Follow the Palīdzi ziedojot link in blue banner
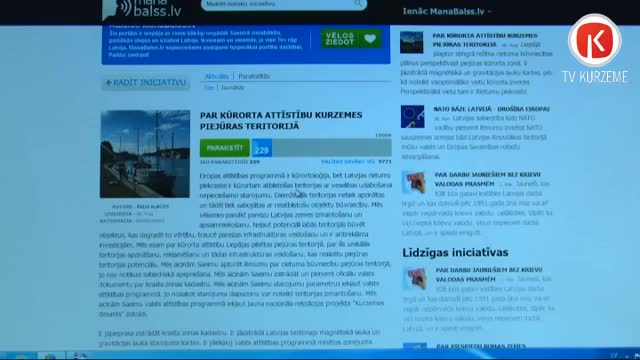This screenshot has height=360, width=640. pyautogui.click(x=129, y=55)
